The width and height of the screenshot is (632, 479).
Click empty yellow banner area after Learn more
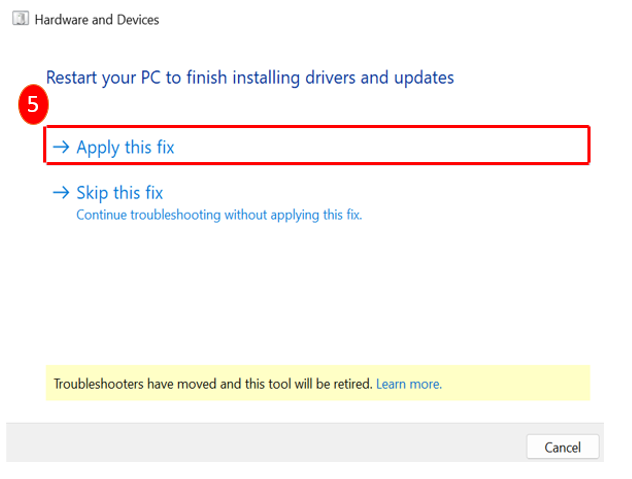point(520,384)
